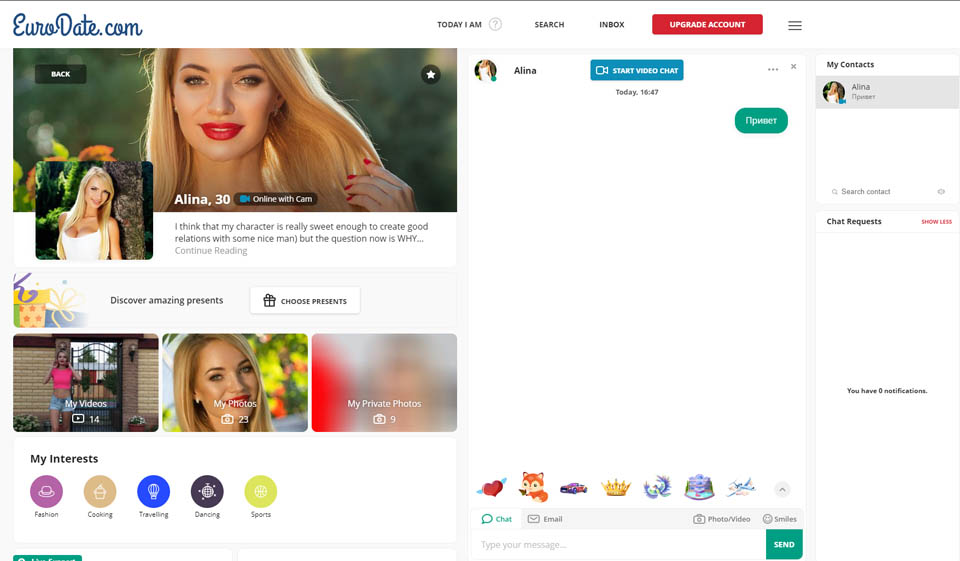
Task: Switch to the Email tab
Action: pos(545,519)
